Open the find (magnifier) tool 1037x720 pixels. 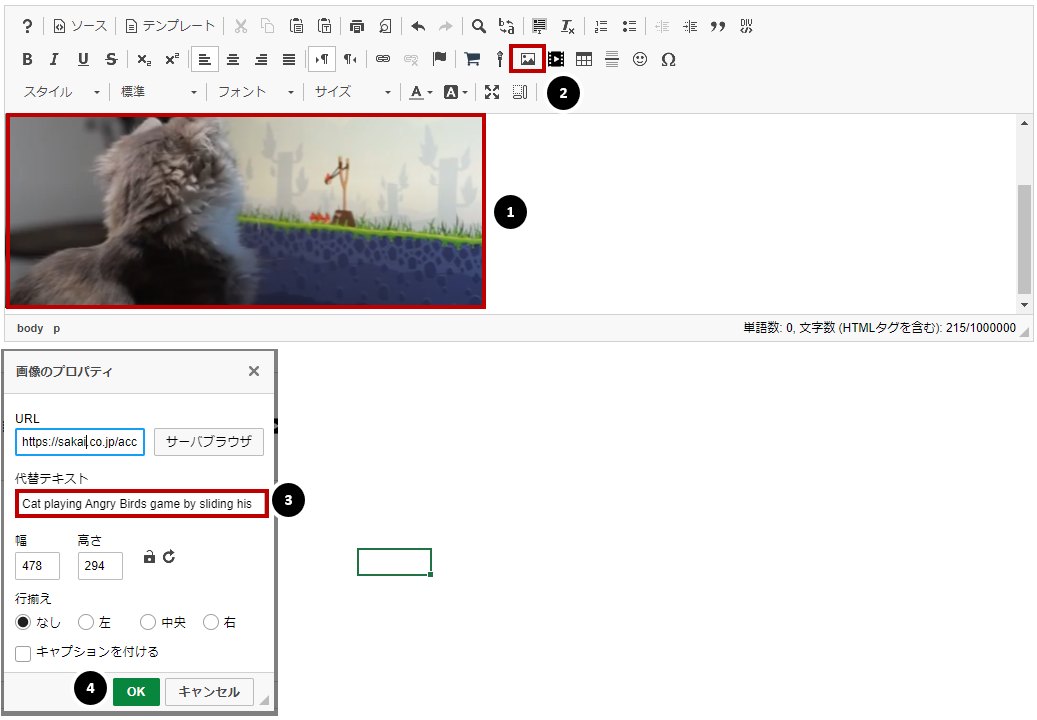(479, 26)
